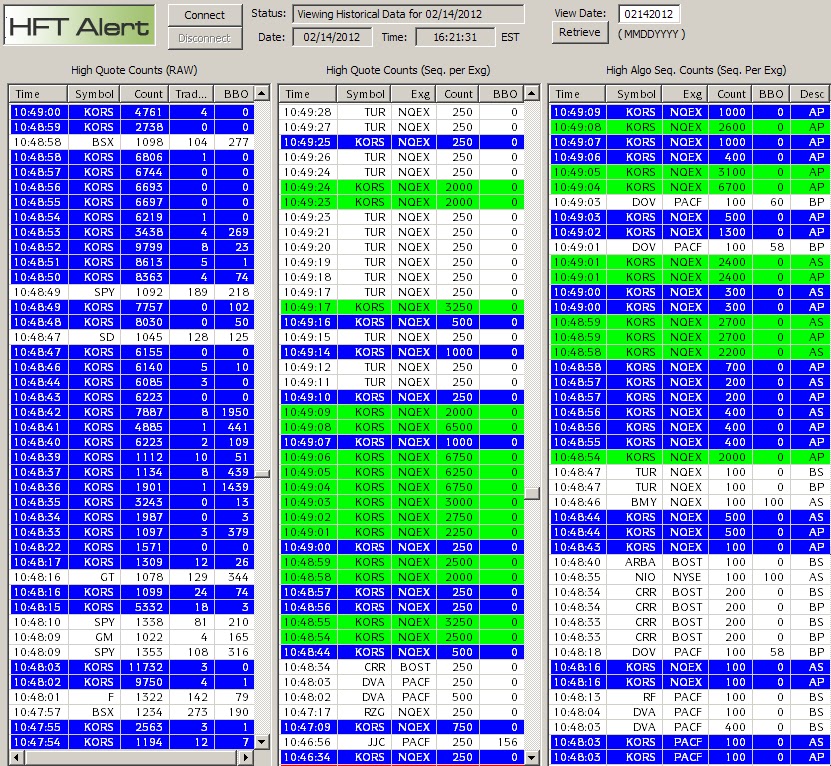Select Seq. per Exg row 10:49:28 TUR NQEX

coord(402,112)
